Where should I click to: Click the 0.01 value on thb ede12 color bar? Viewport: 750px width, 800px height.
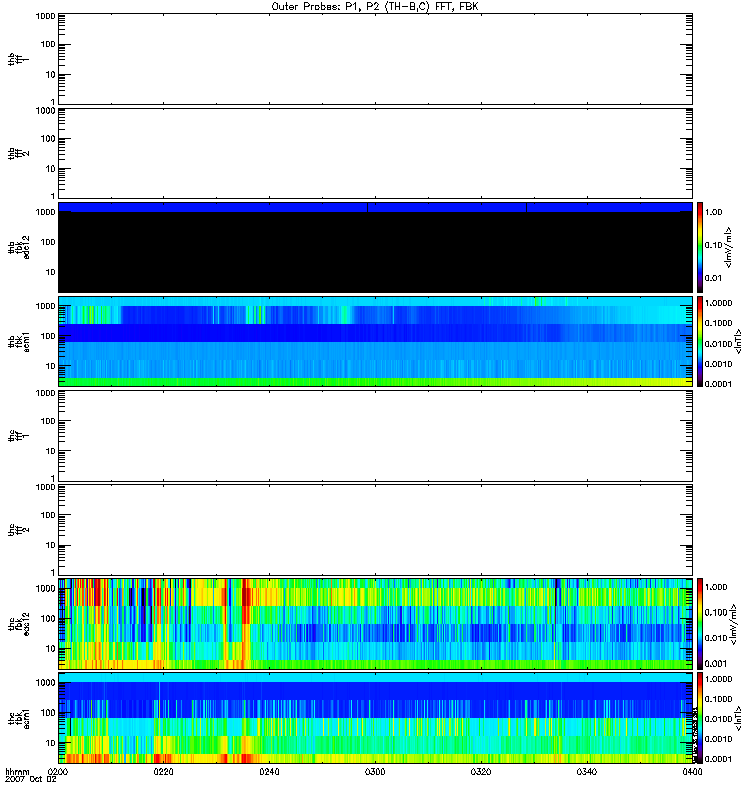click(x=714, y=278)
